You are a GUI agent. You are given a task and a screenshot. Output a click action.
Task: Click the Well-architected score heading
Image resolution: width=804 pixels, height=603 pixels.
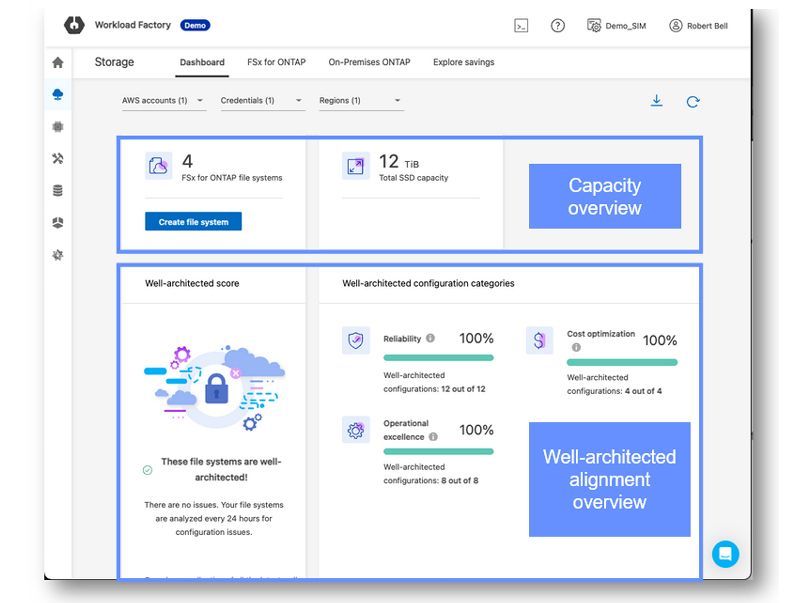pyautogui.click(x=192, y=283)
